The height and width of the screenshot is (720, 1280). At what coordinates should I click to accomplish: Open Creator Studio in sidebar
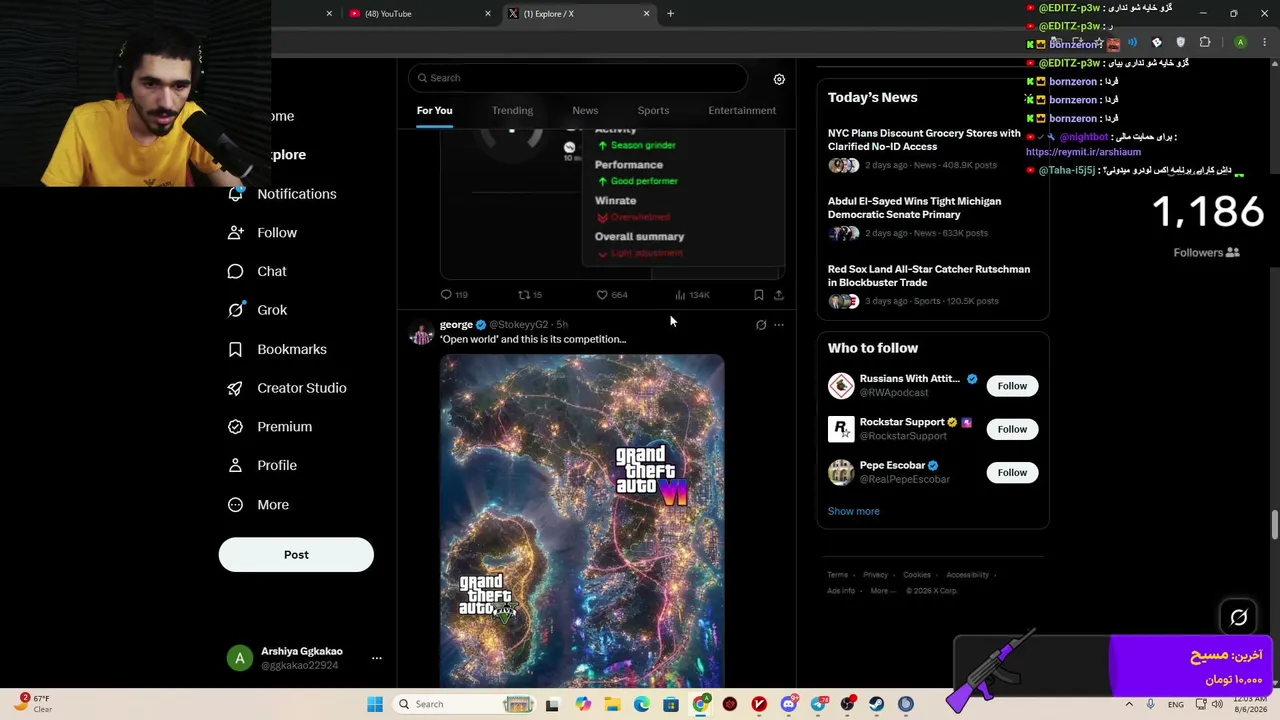[x=287, y=388]
